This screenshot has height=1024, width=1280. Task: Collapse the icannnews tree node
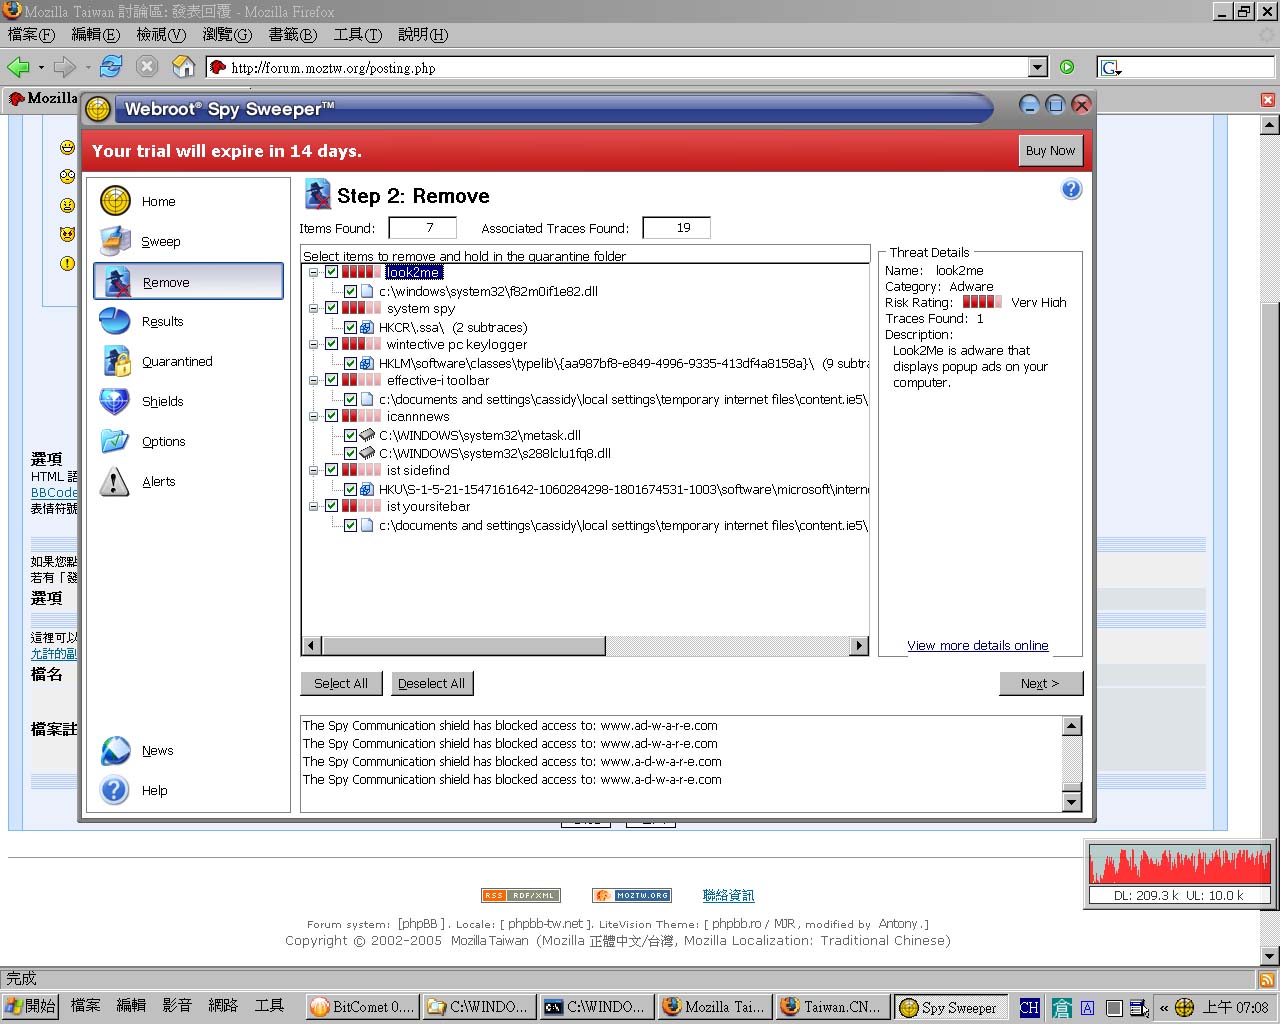(x=313, y=416)
